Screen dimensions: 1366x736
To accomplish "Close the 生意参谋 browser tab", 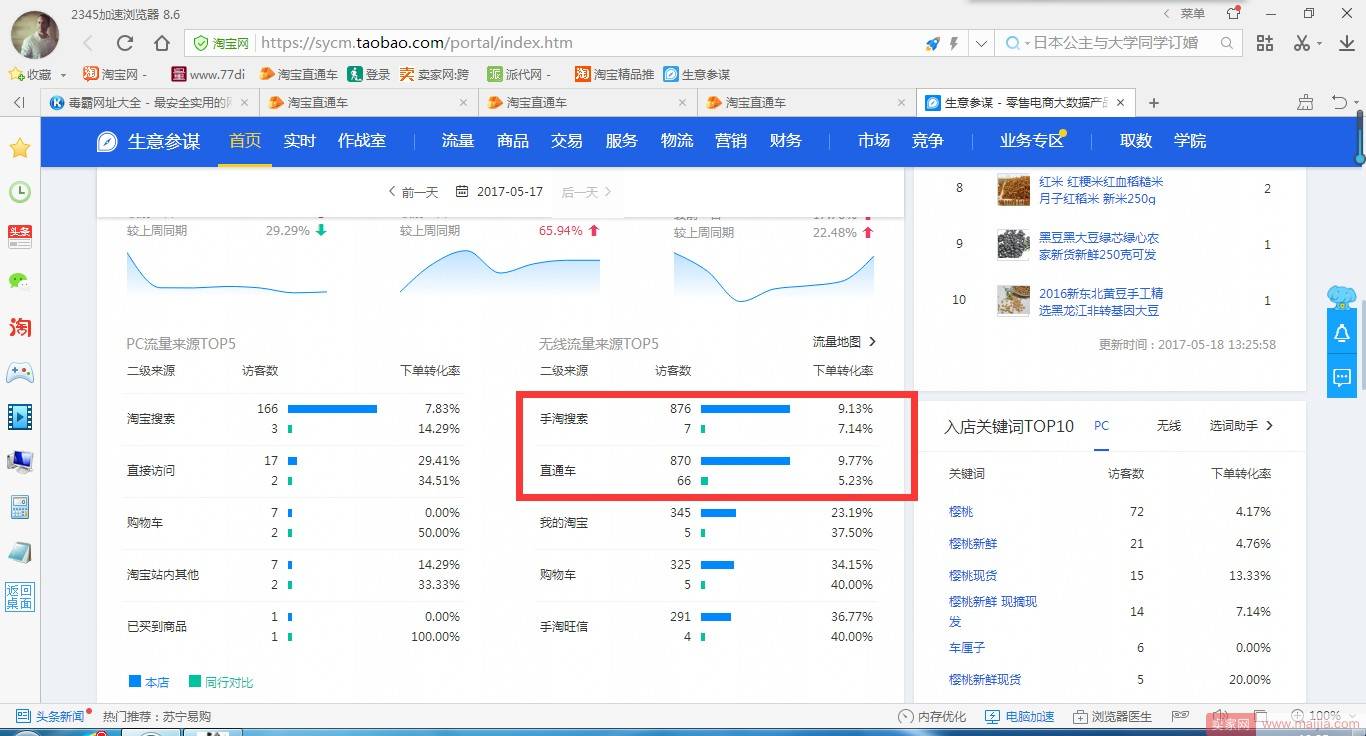I will tap(1121, 103).
